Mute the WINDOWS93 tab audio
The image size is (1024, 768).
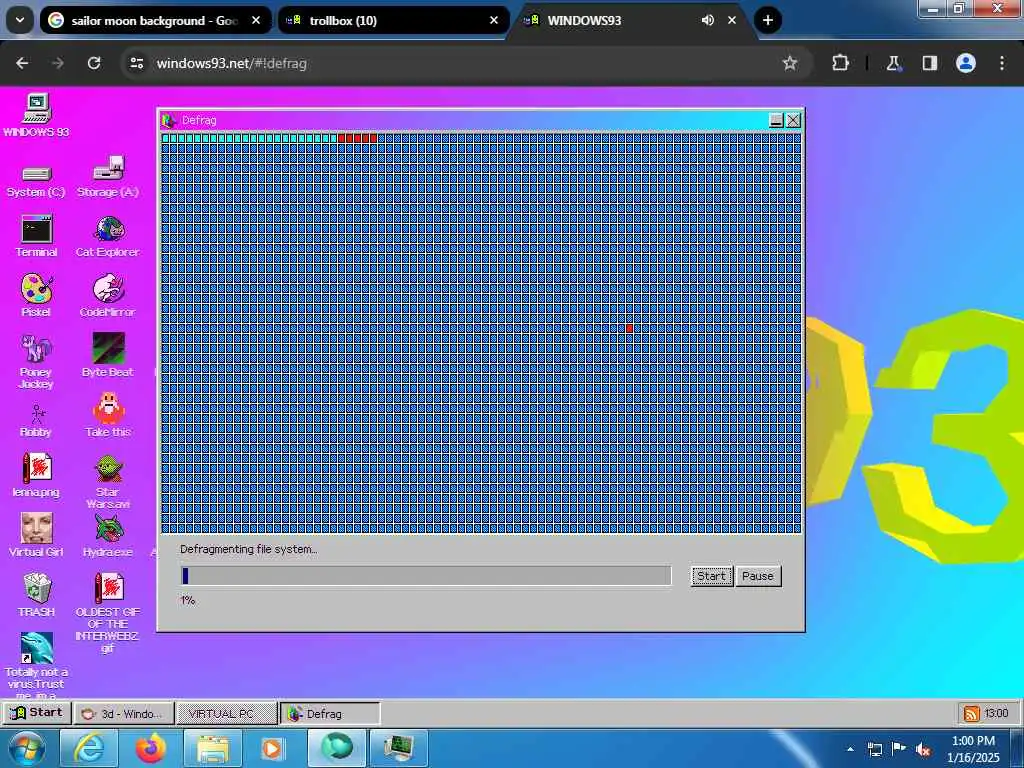(707, 20)
